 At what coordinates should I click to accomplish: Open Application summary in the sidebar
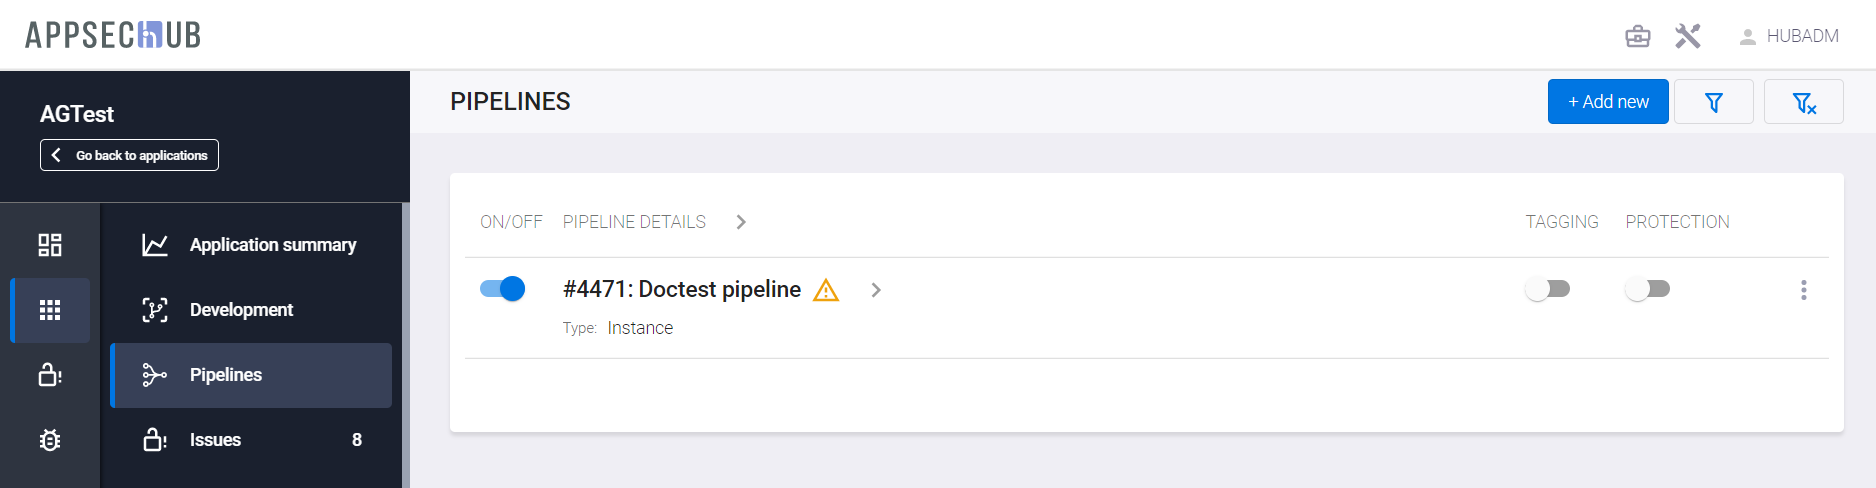pyautogui.click(x=272, y=245)
